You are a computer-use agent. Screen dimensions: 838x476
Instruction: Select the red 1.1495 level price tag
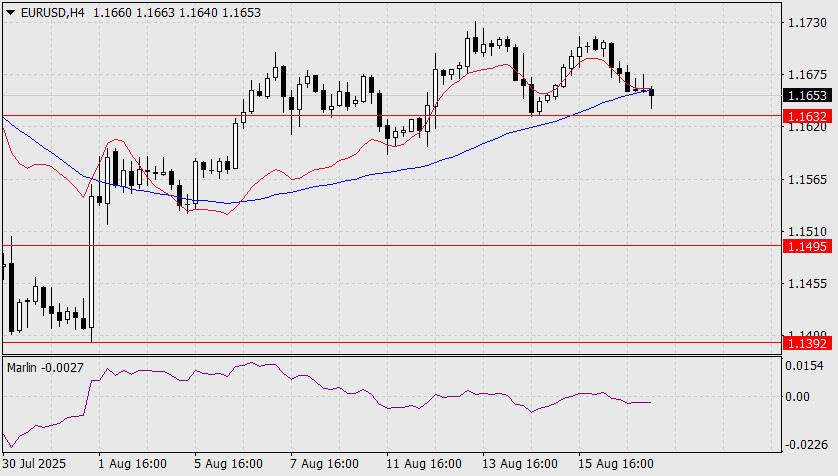808,246
